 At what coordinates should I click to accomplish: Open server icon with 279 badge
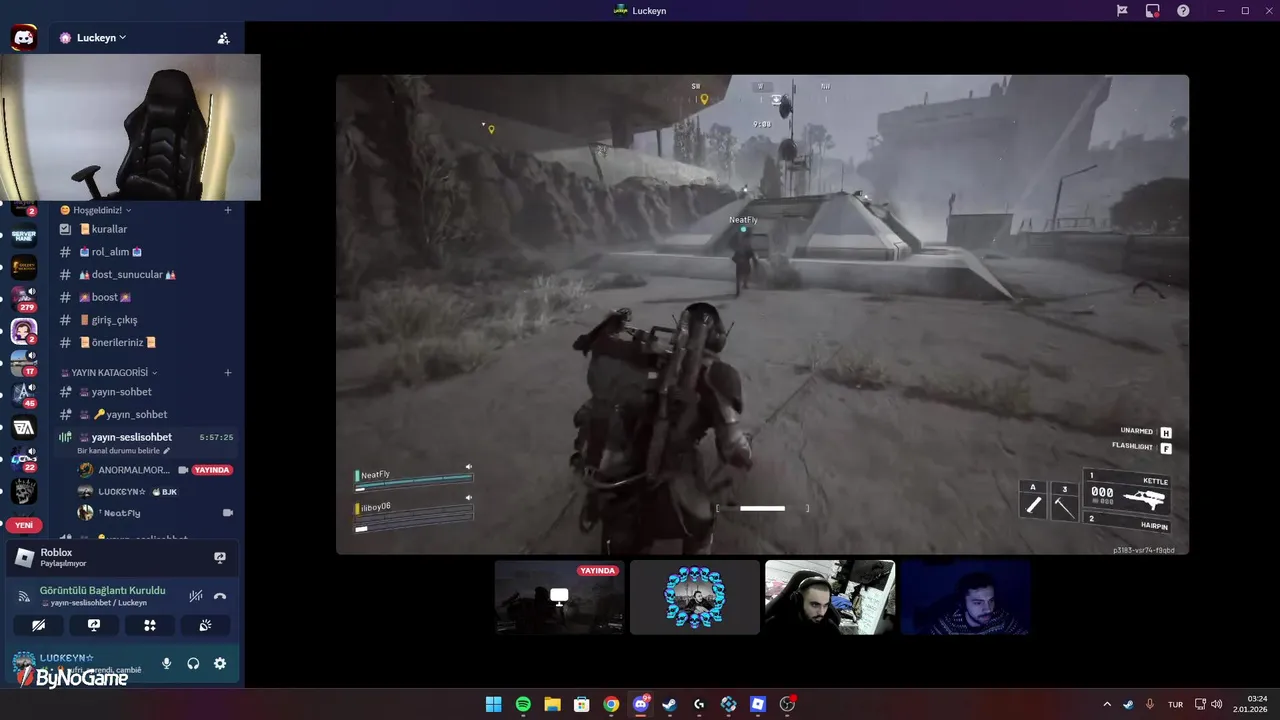click(x=24, y=298)
